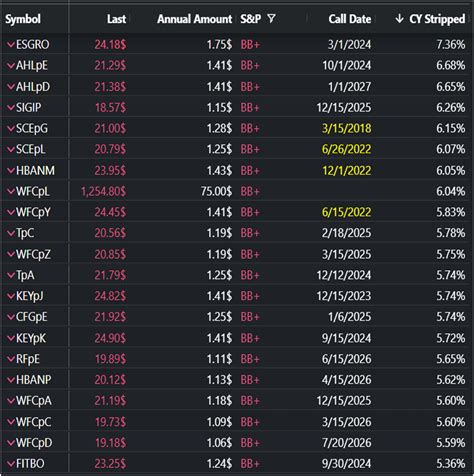
Task: Expand the WFCpY row chevron
Action: [11, 212]
